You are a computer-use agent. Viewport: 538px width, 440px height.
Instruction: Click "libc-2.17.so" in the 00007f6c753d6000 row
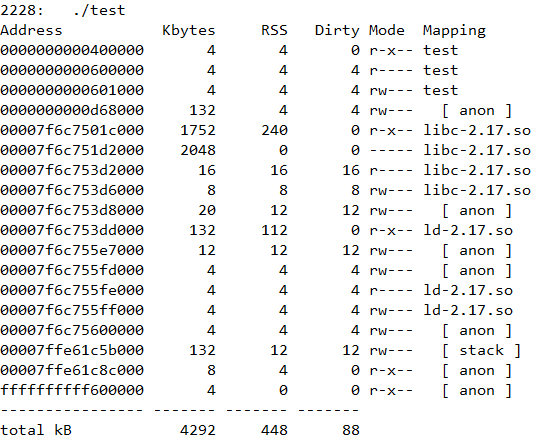tap(477, 190)
